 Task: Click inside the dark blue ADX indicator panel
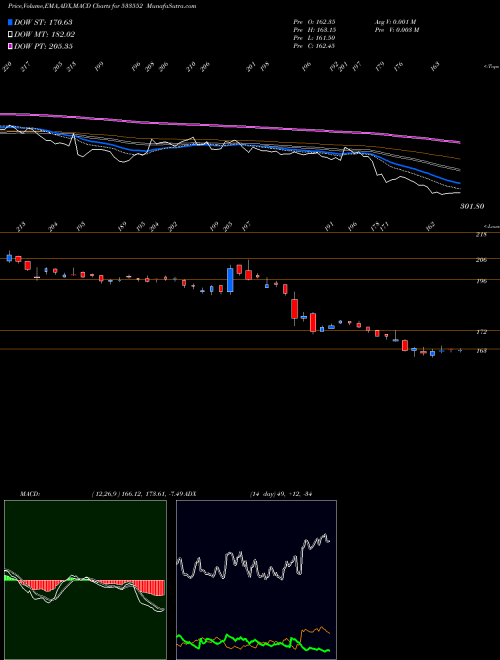pyautogui.click(x=256, y=580)
